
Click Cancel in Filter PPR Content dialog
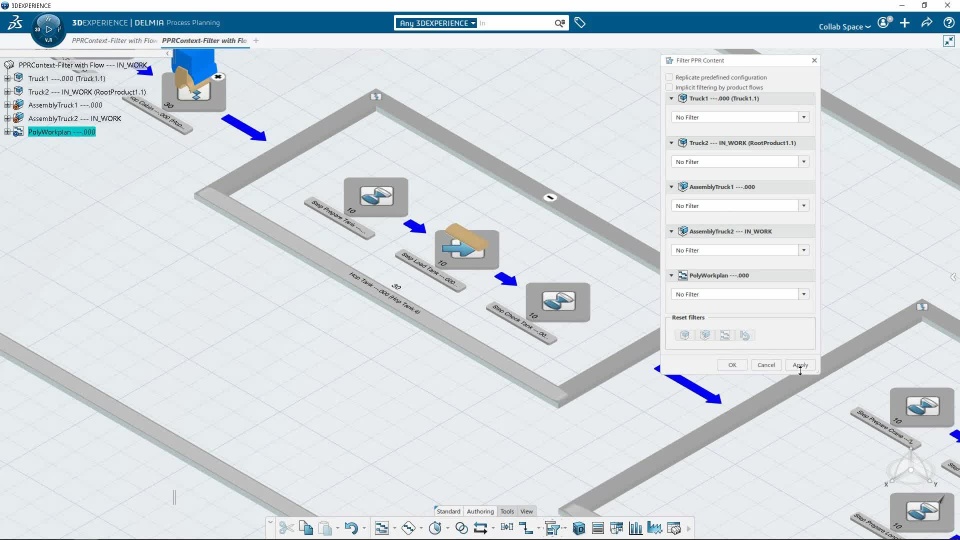(x=766, y=365)
